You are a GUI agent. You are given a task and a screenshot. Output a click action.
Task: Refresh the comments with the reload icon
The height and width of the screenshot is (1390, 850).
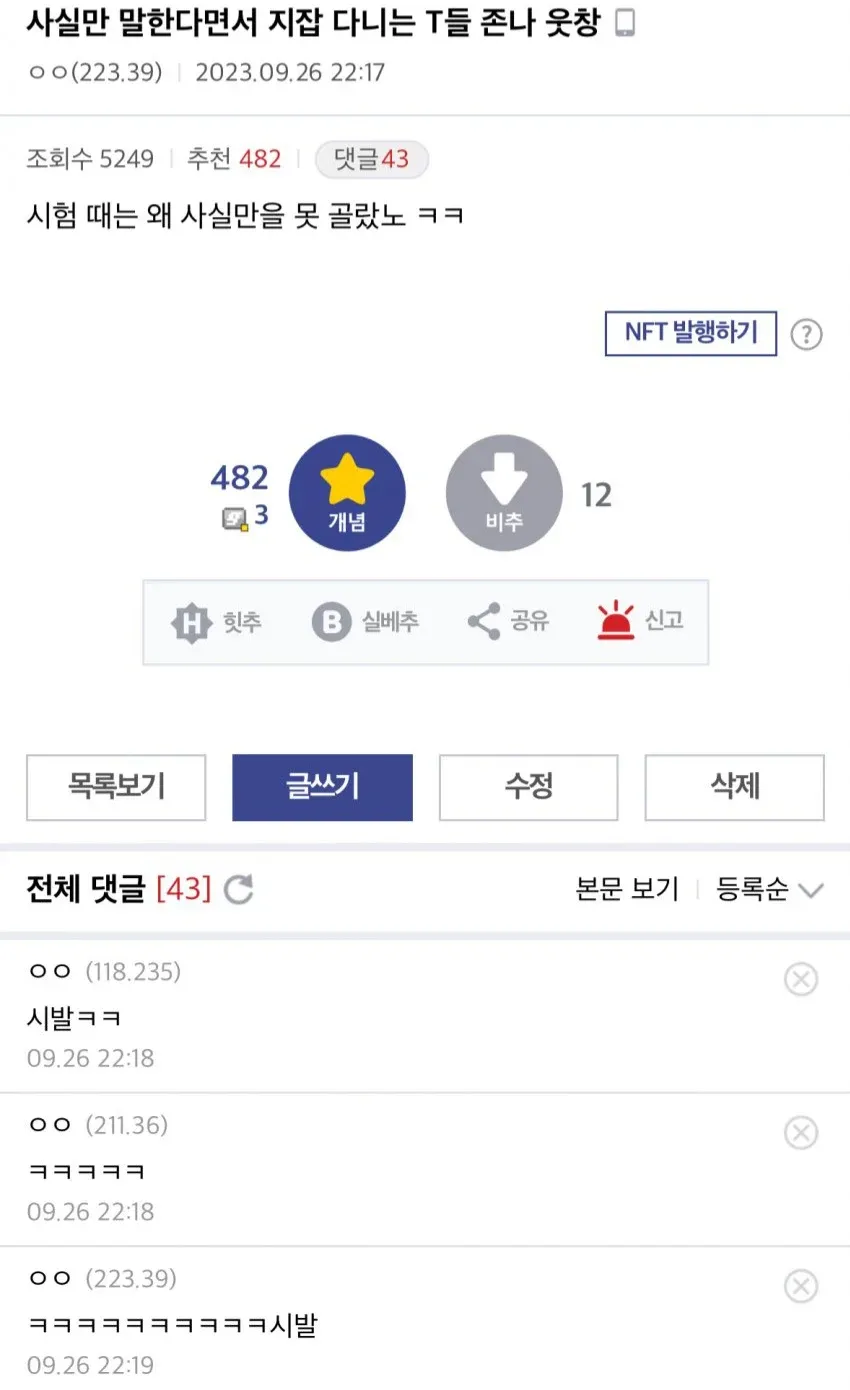point(238,890)
